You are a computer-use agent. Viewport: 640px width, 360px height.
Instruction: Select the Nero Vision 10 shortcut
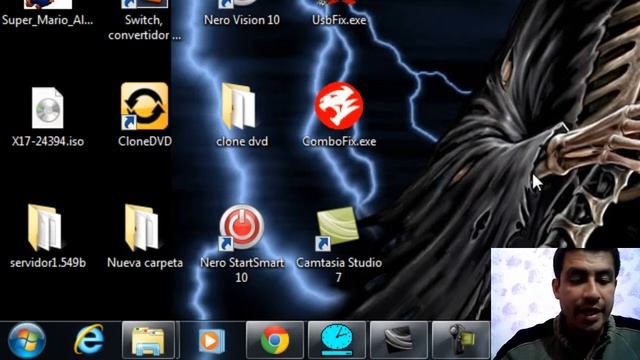pos(242,12)
